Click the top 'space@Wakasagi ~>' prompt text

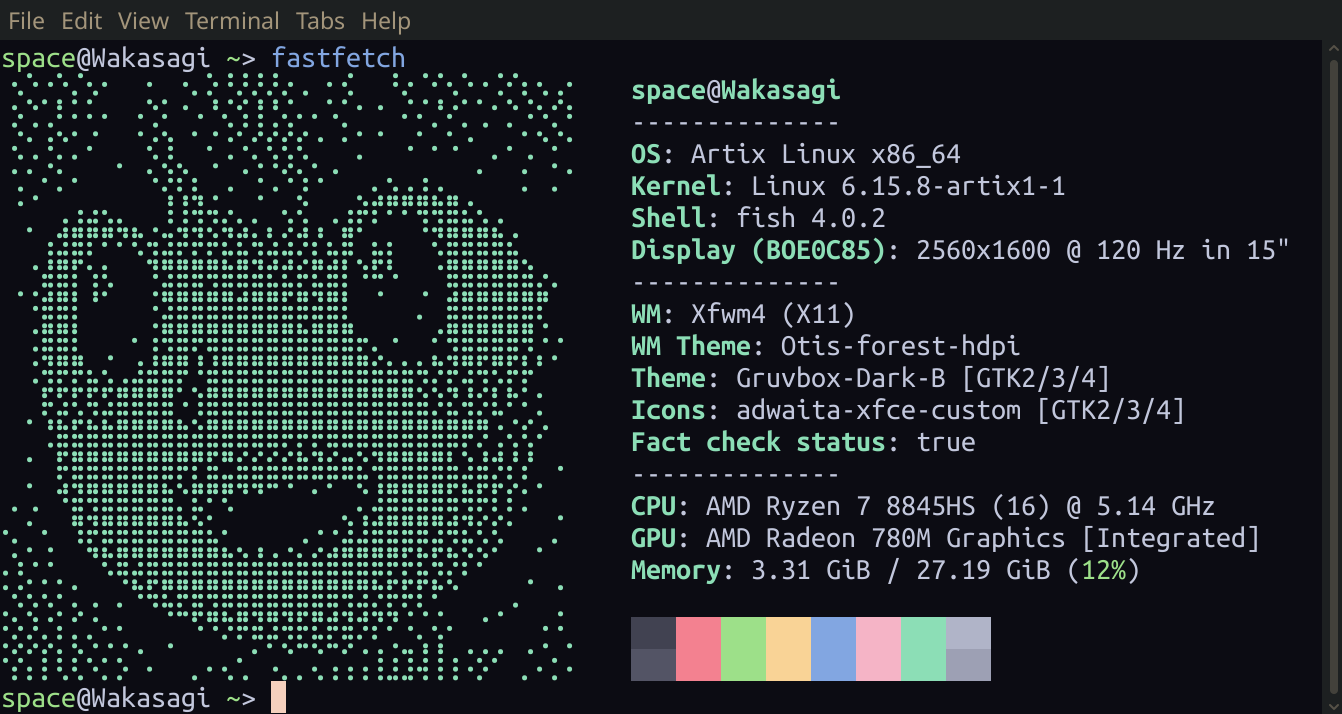128,58
